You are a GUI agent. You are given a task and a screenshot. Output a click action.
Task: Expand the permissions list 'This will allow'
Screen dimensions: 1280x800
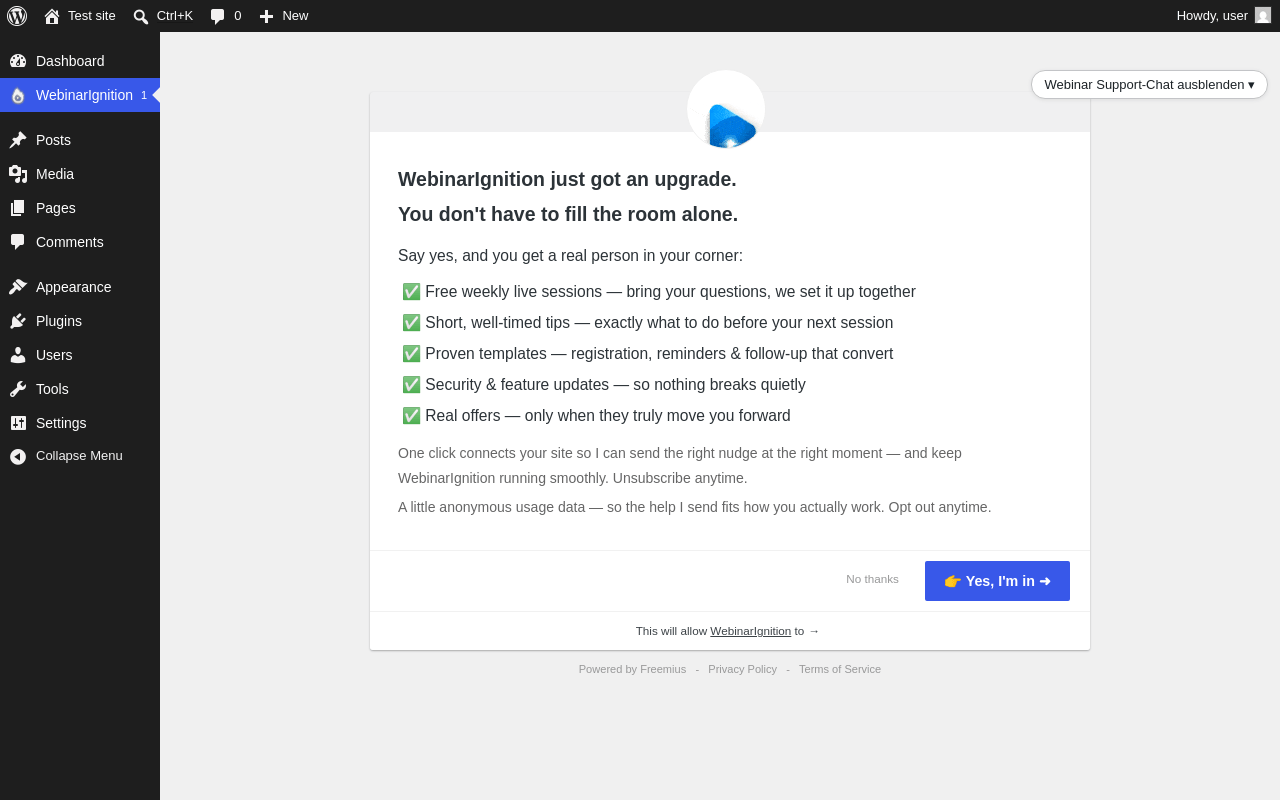[x=728, y=631]
